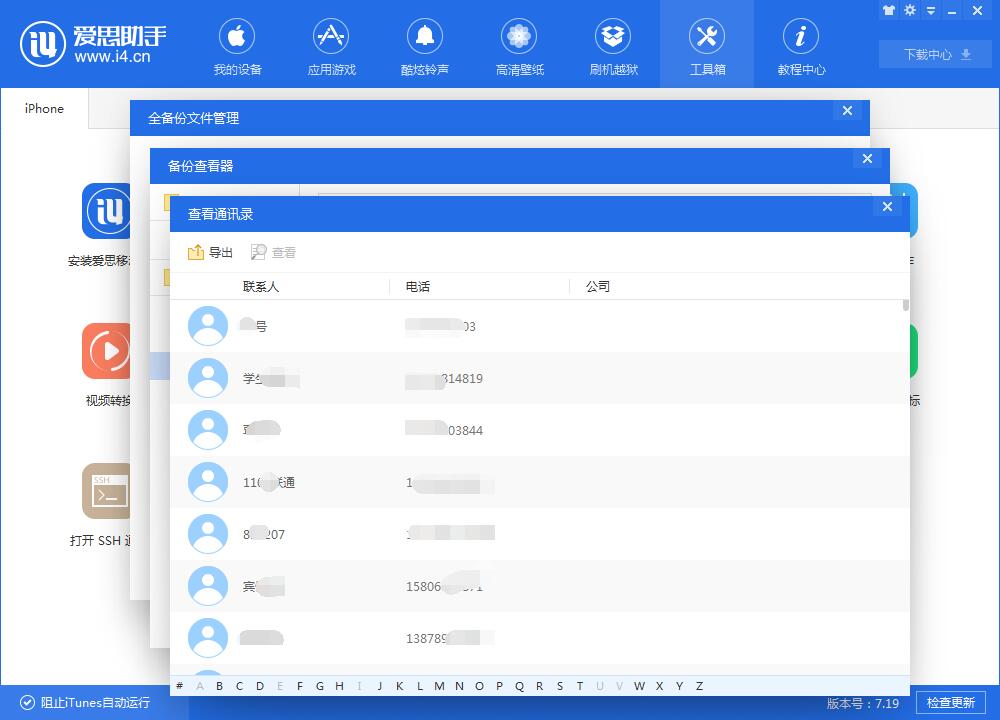Open the 视频转换 video convert tool icon
Viewport: 1000px width, 720px height.
pyautogui.click(x=106, y=351)
